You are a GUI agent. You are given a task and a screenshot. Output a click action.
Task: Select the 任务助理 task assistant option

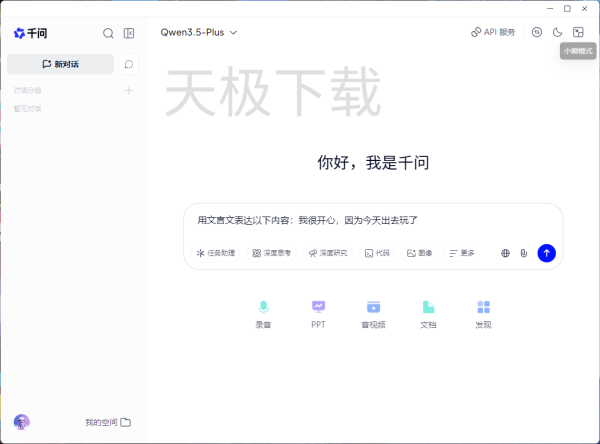coord(216,253)
